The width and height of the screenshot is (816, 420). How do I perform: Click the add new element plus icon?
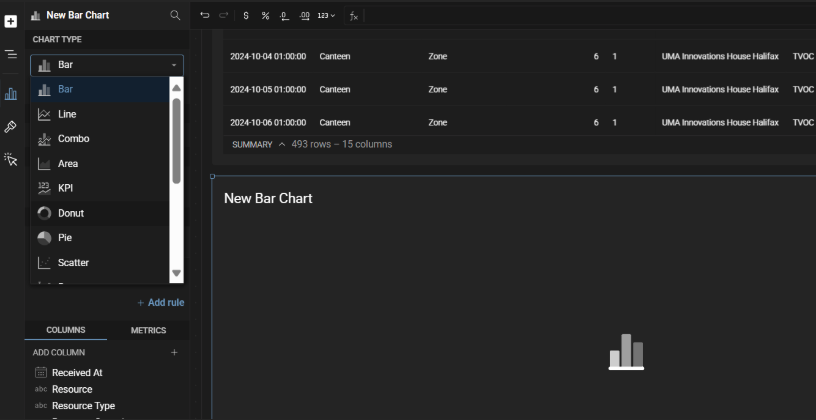tap(11, 21)
